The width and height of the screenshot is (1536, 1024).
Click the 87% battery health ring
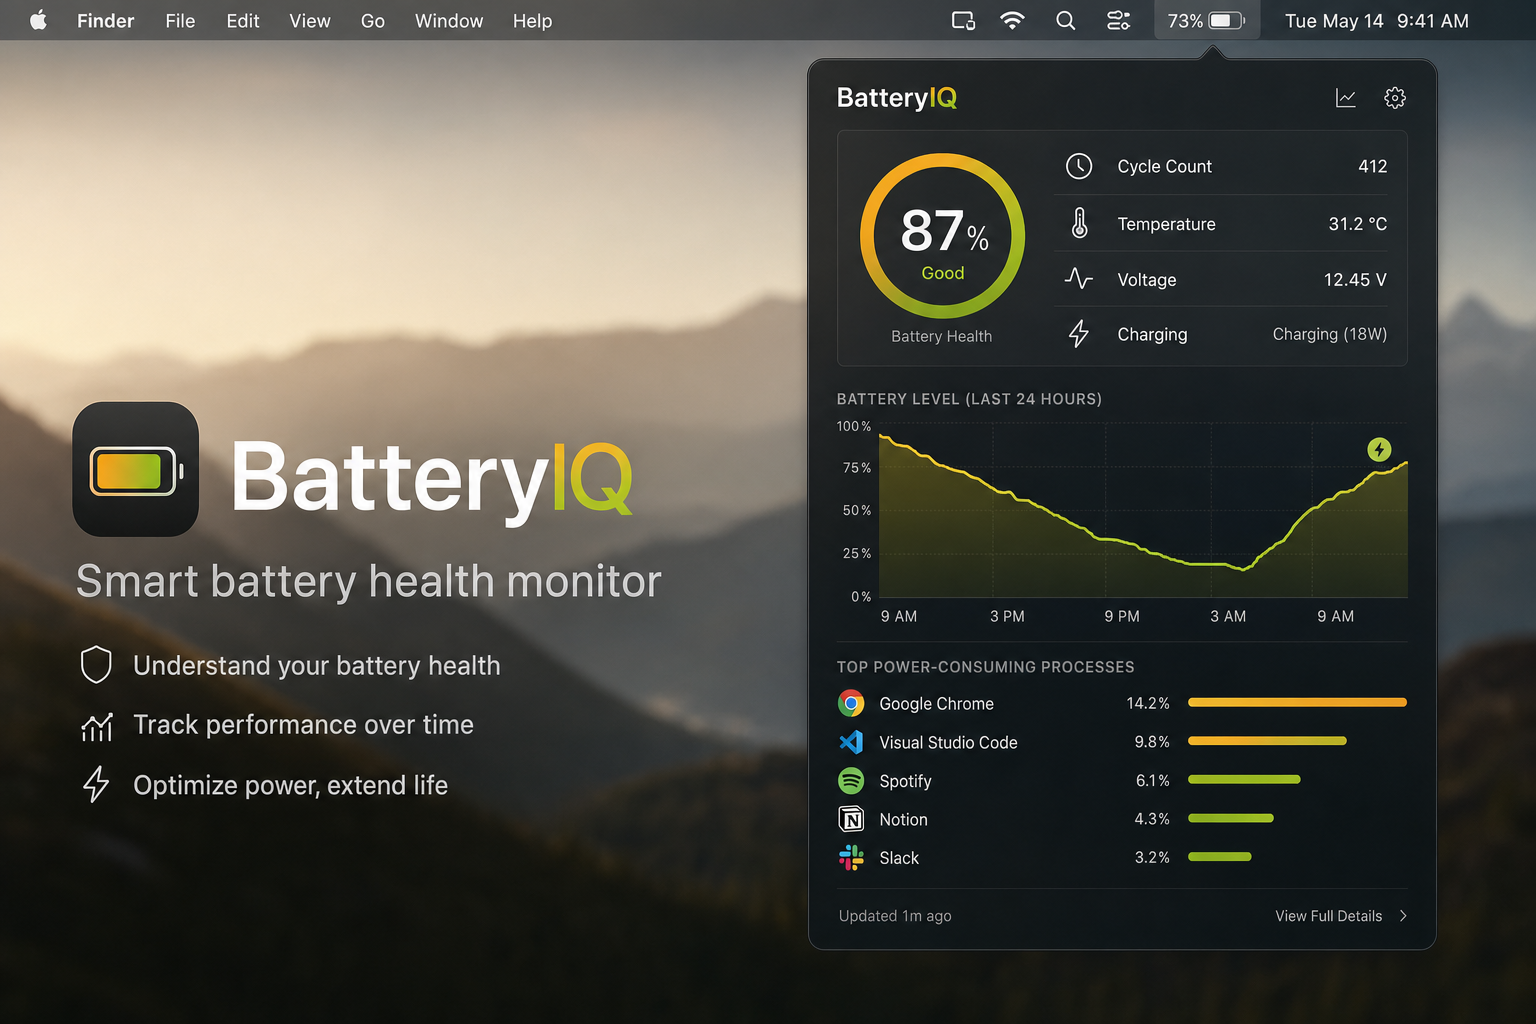(x=942, y=236)
